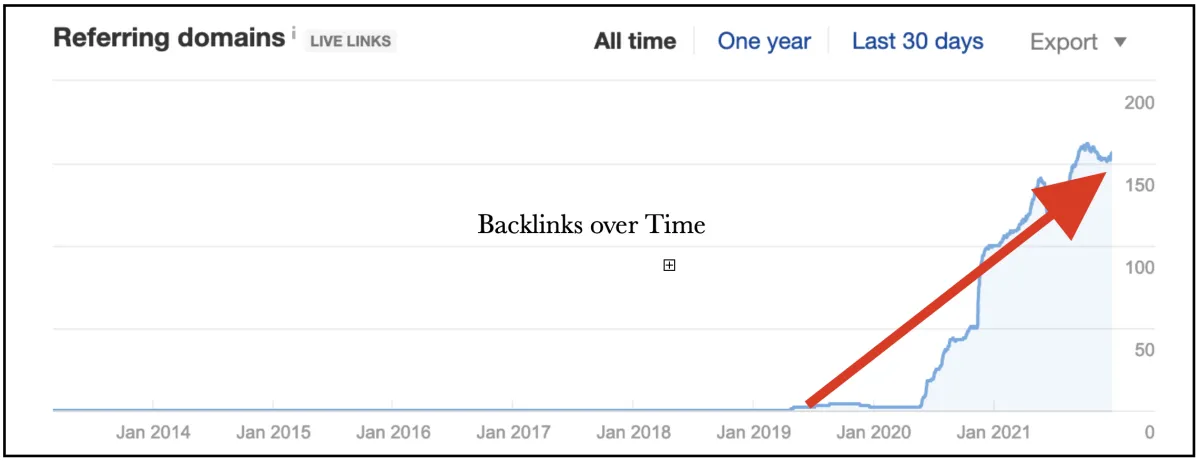Click the Referring domains heading
Image resolution: width=1200 pixels, height=462 pixels.
click(169, 39)
